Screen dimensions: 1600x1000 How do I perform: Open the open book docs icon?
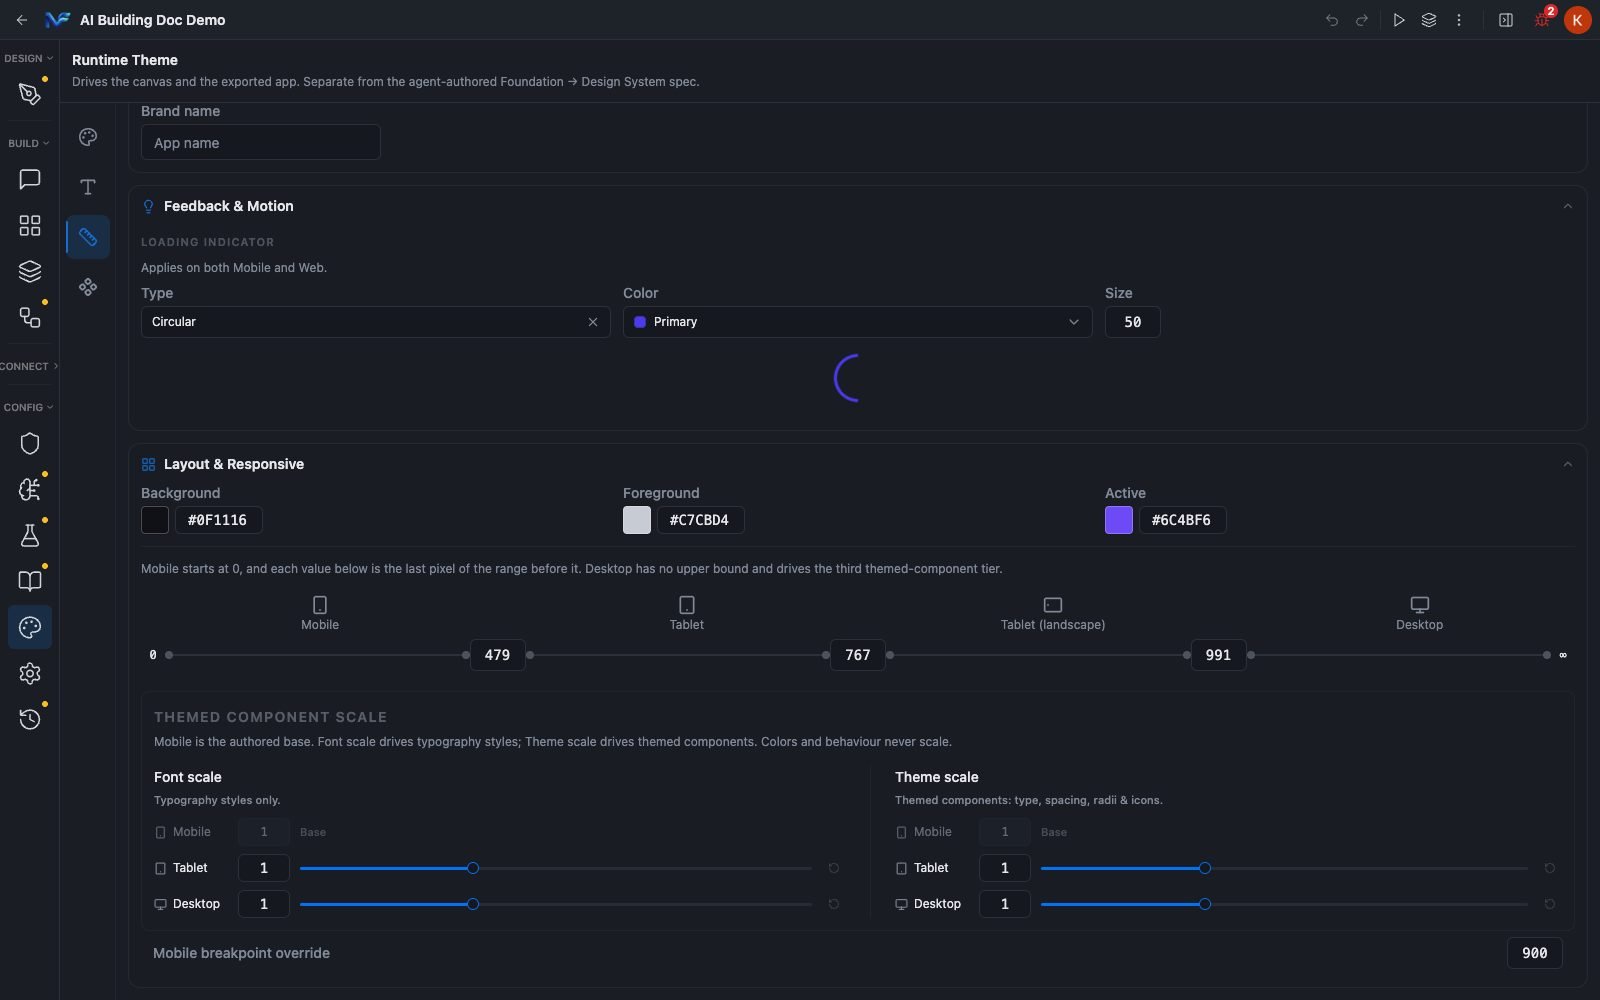tap(30, 581)
